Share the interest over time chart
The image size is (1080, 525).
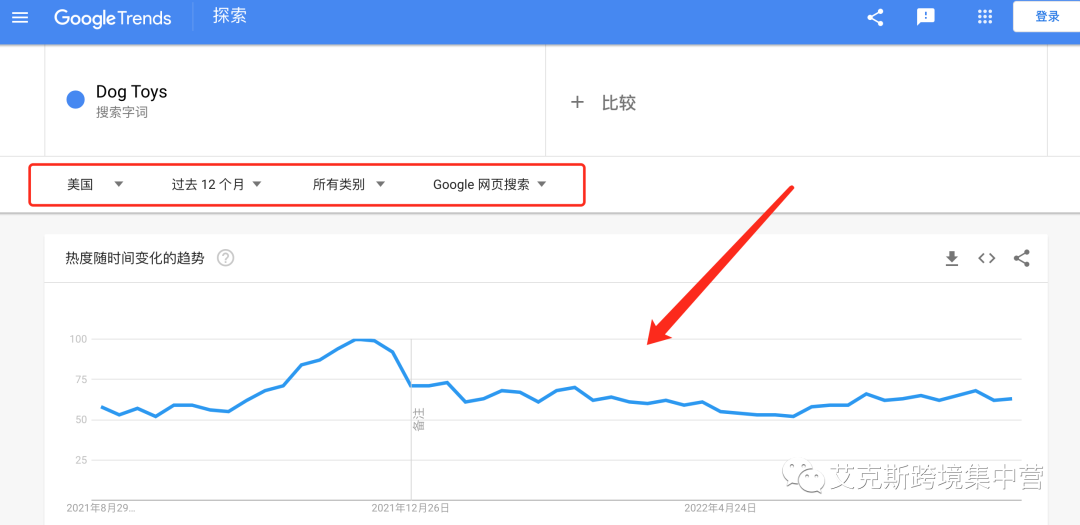pos(1021,258)
